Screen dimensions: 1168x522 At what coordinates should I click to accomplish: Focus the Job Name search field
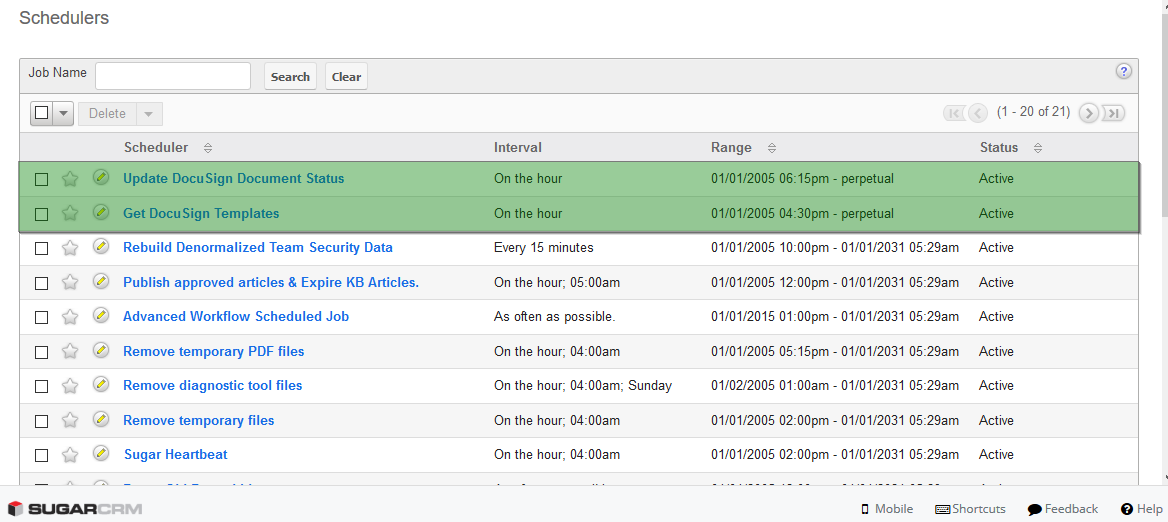click(173, 76)
